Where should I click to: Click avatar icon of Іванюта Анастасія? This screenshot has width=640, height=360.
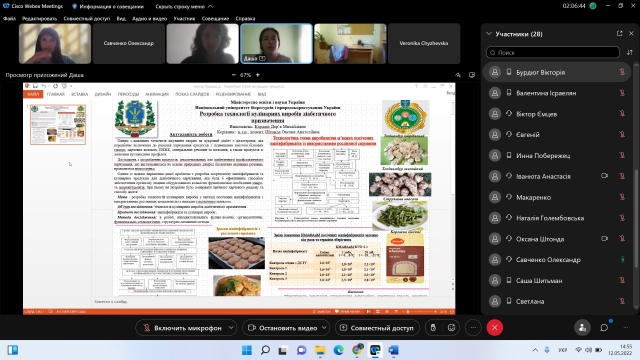(x=495, y=176)
